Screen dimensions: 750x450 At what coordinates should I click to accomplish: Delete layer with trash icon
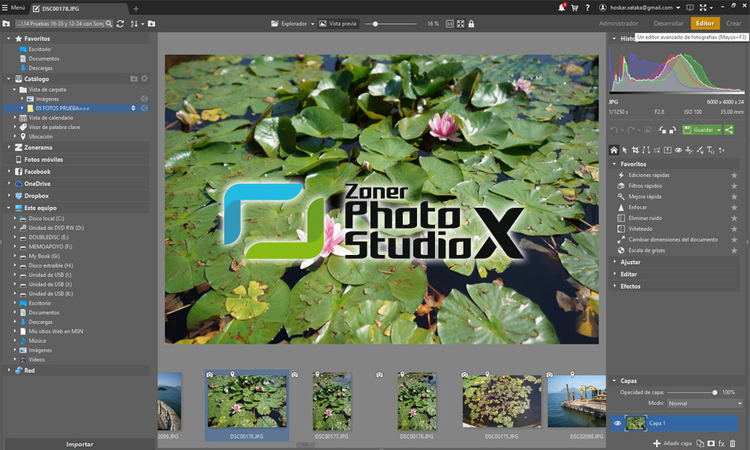pyautogui.click(x=732, y=443)
